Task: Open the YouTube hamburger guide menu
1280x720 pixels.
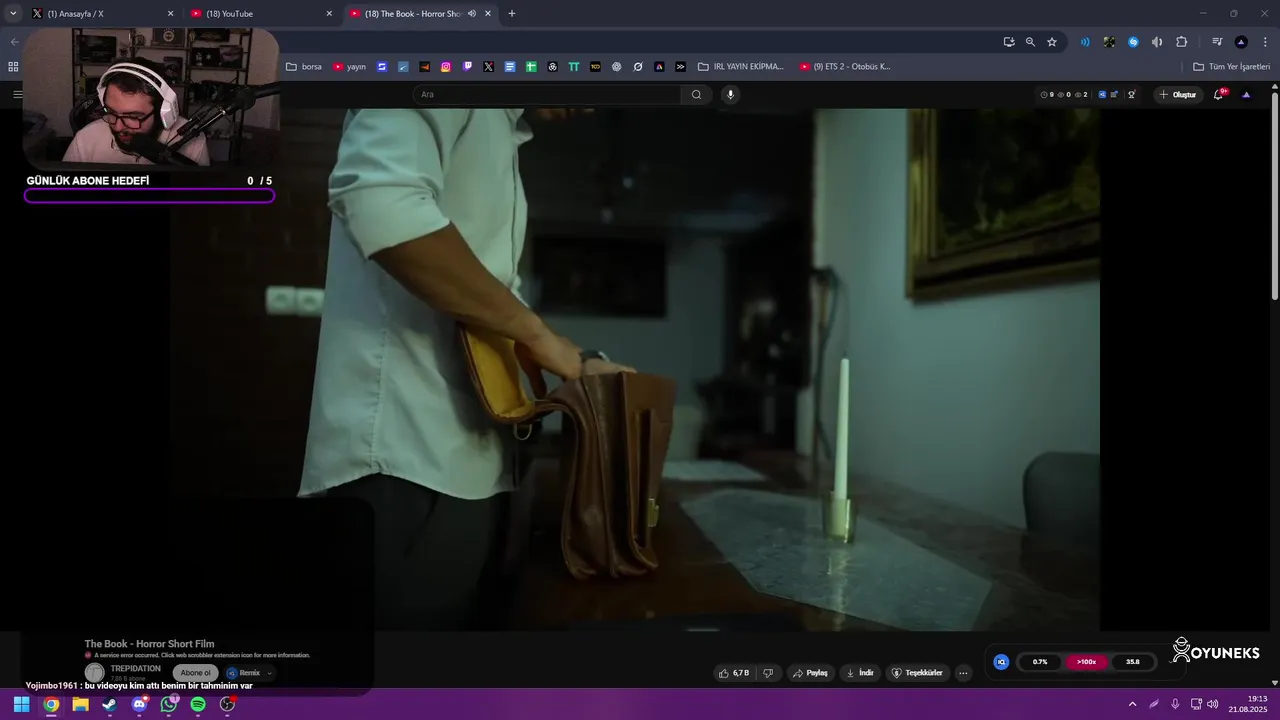Action: click(17, 94)
